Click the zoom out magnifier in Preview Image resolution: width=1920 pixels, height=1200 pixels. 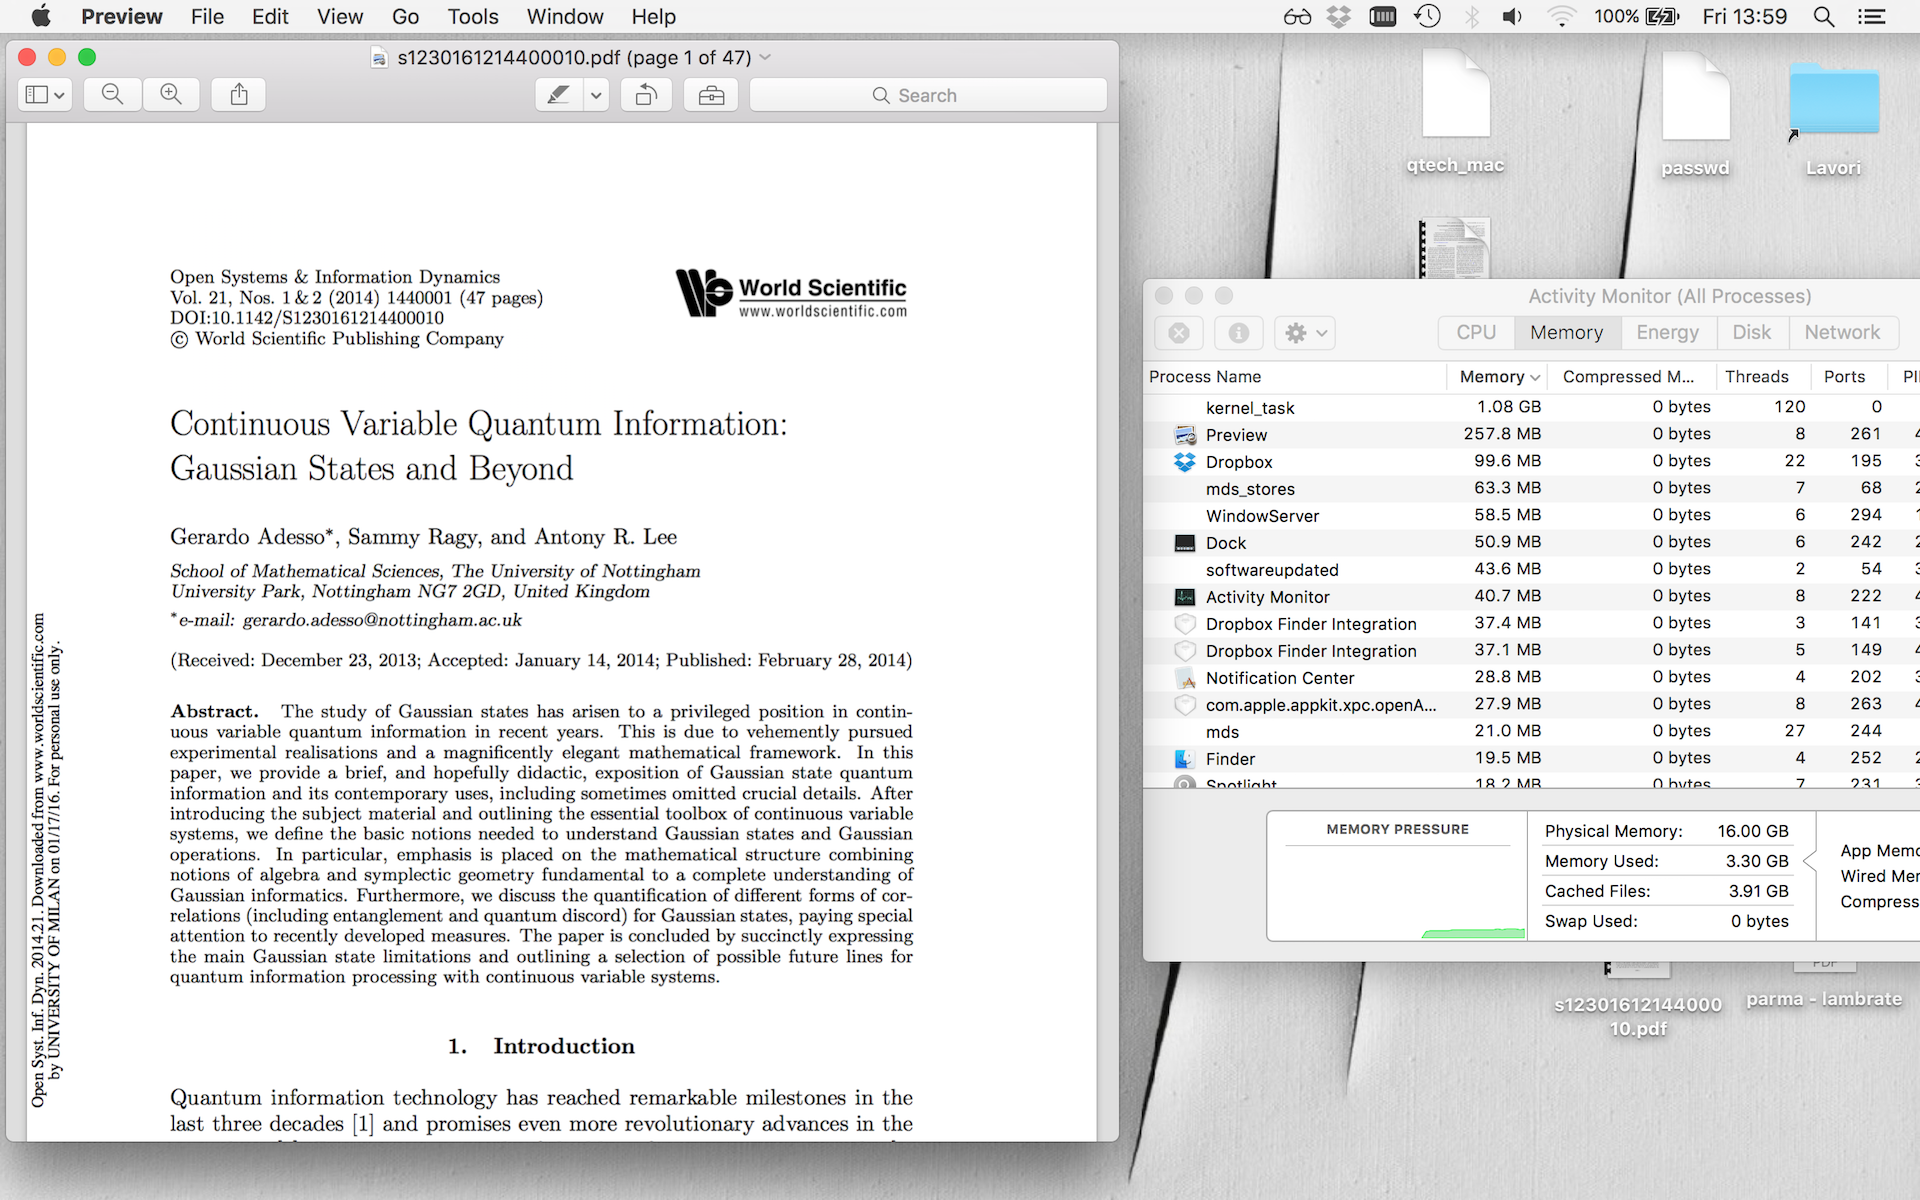[x=112, y=95]
